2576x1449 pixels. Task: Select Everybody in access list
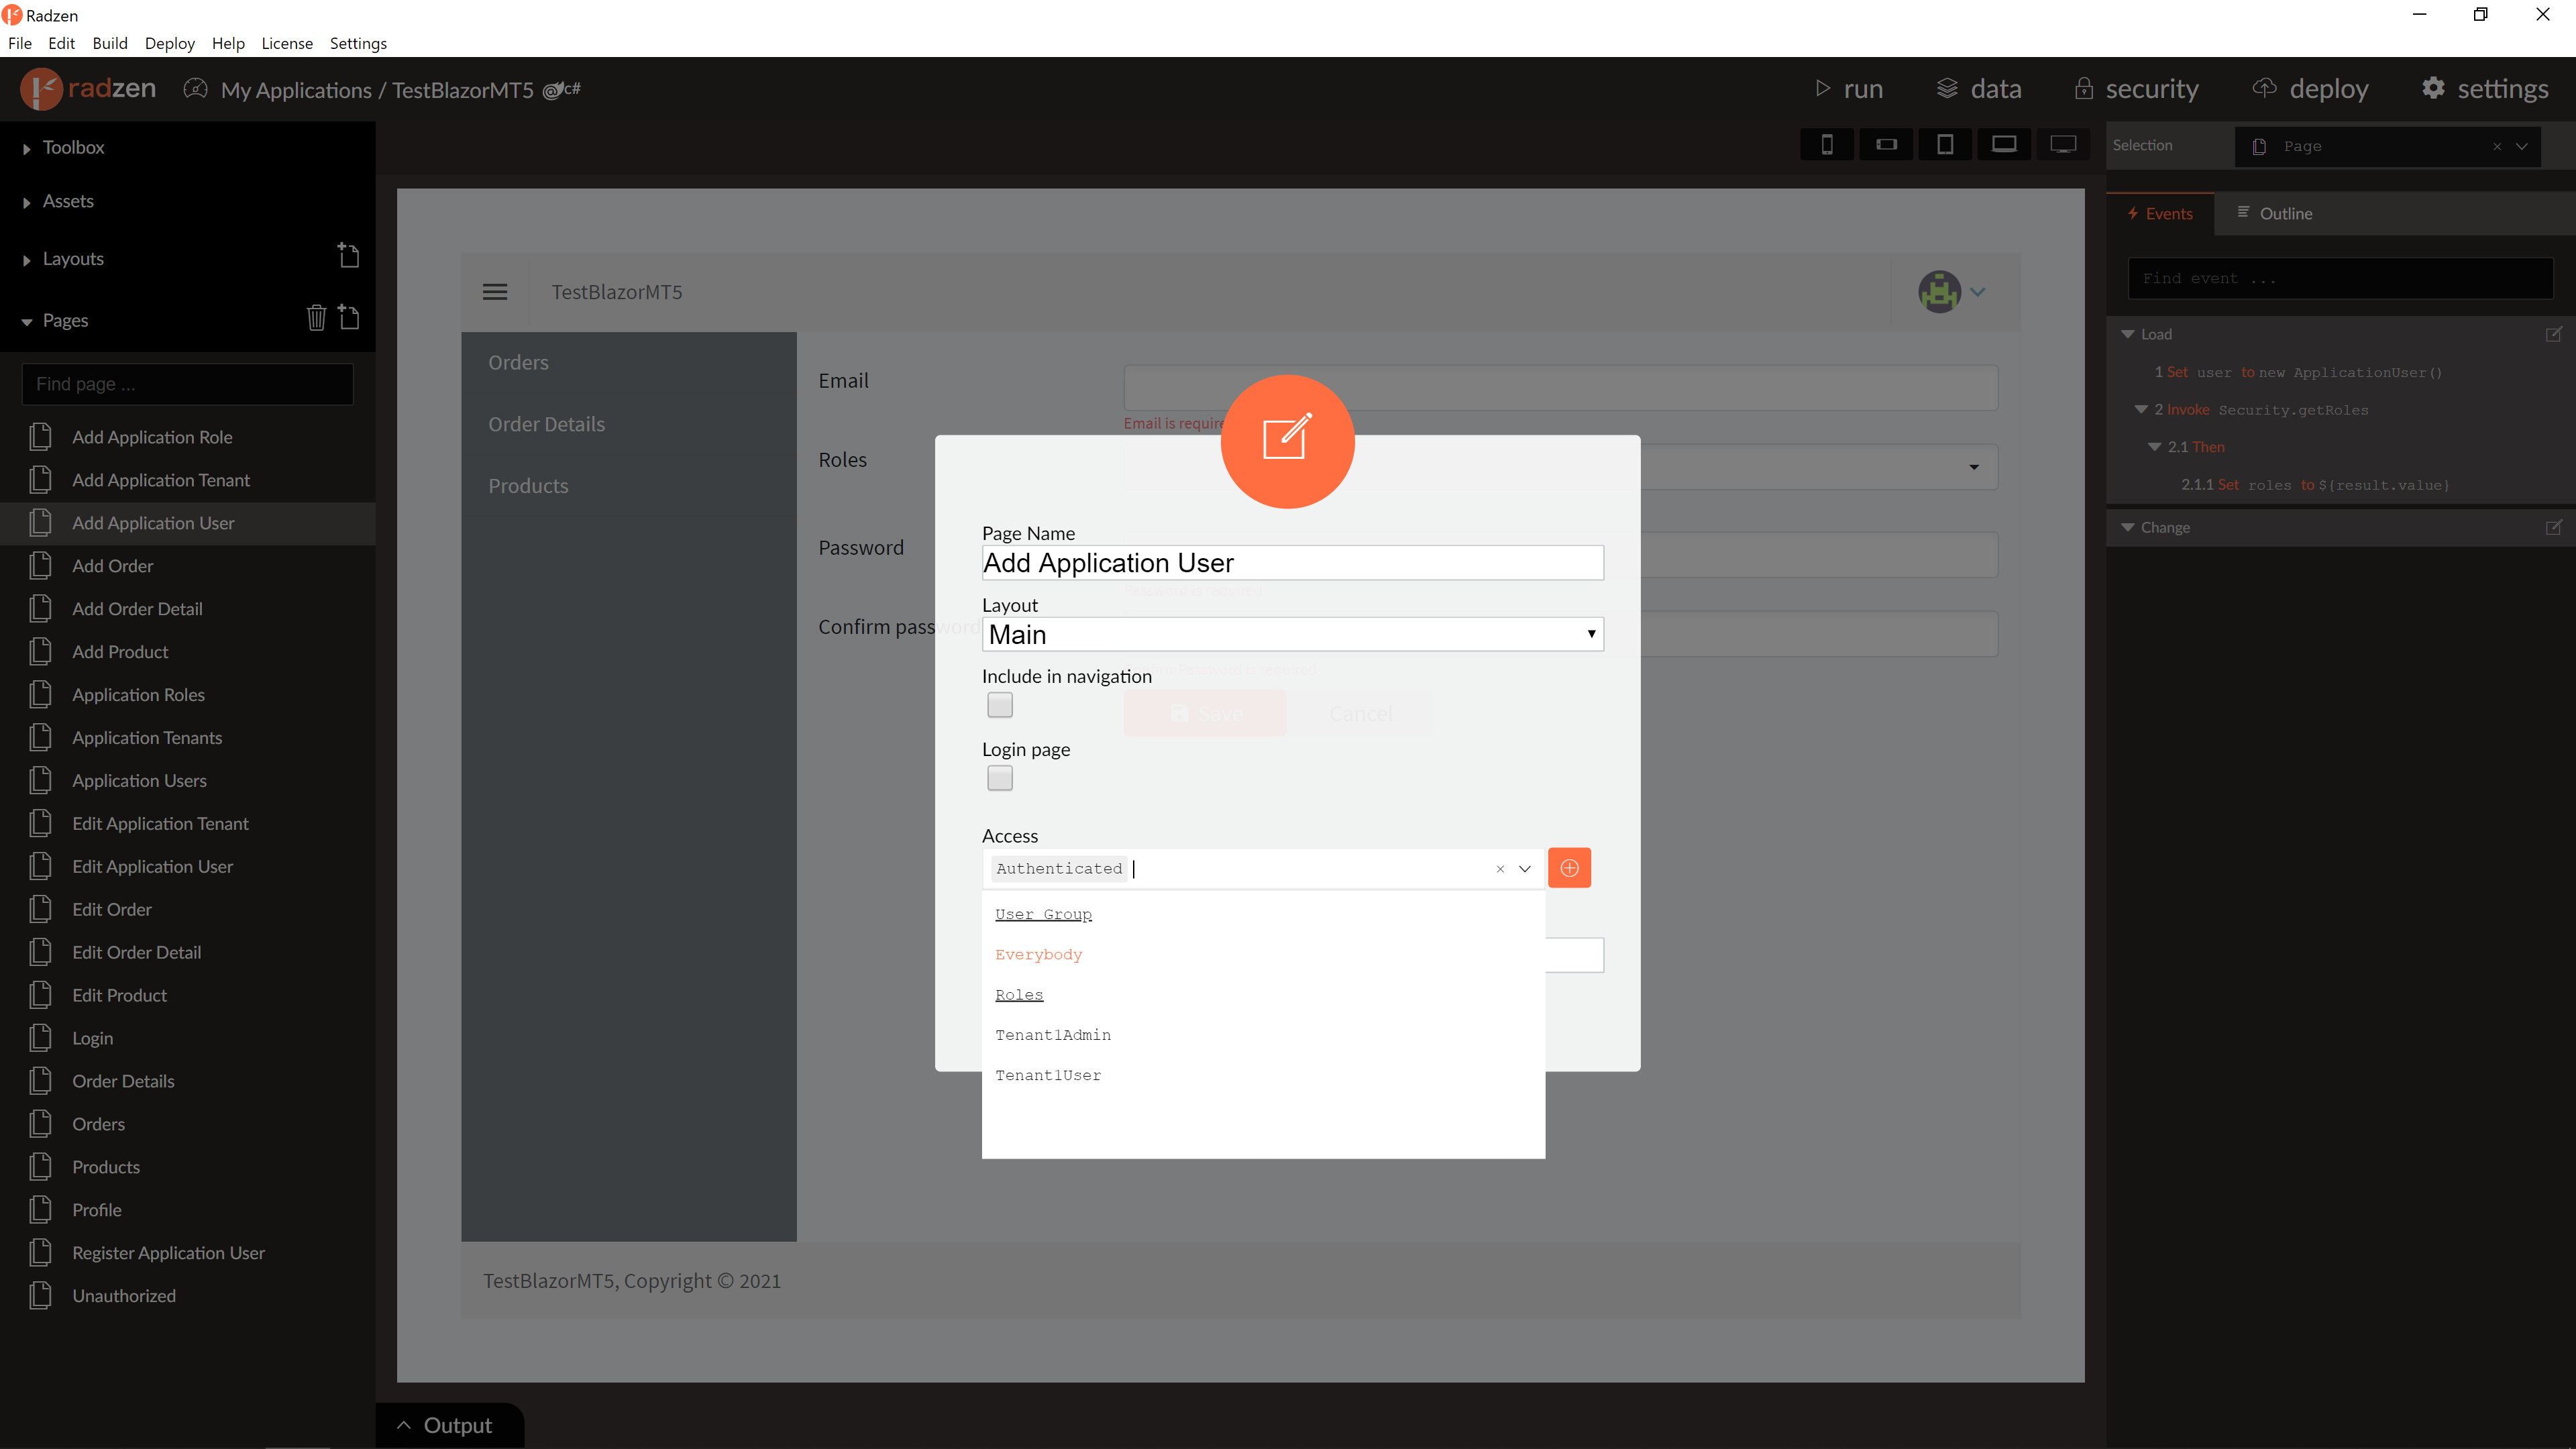(x=1039, y=954)
